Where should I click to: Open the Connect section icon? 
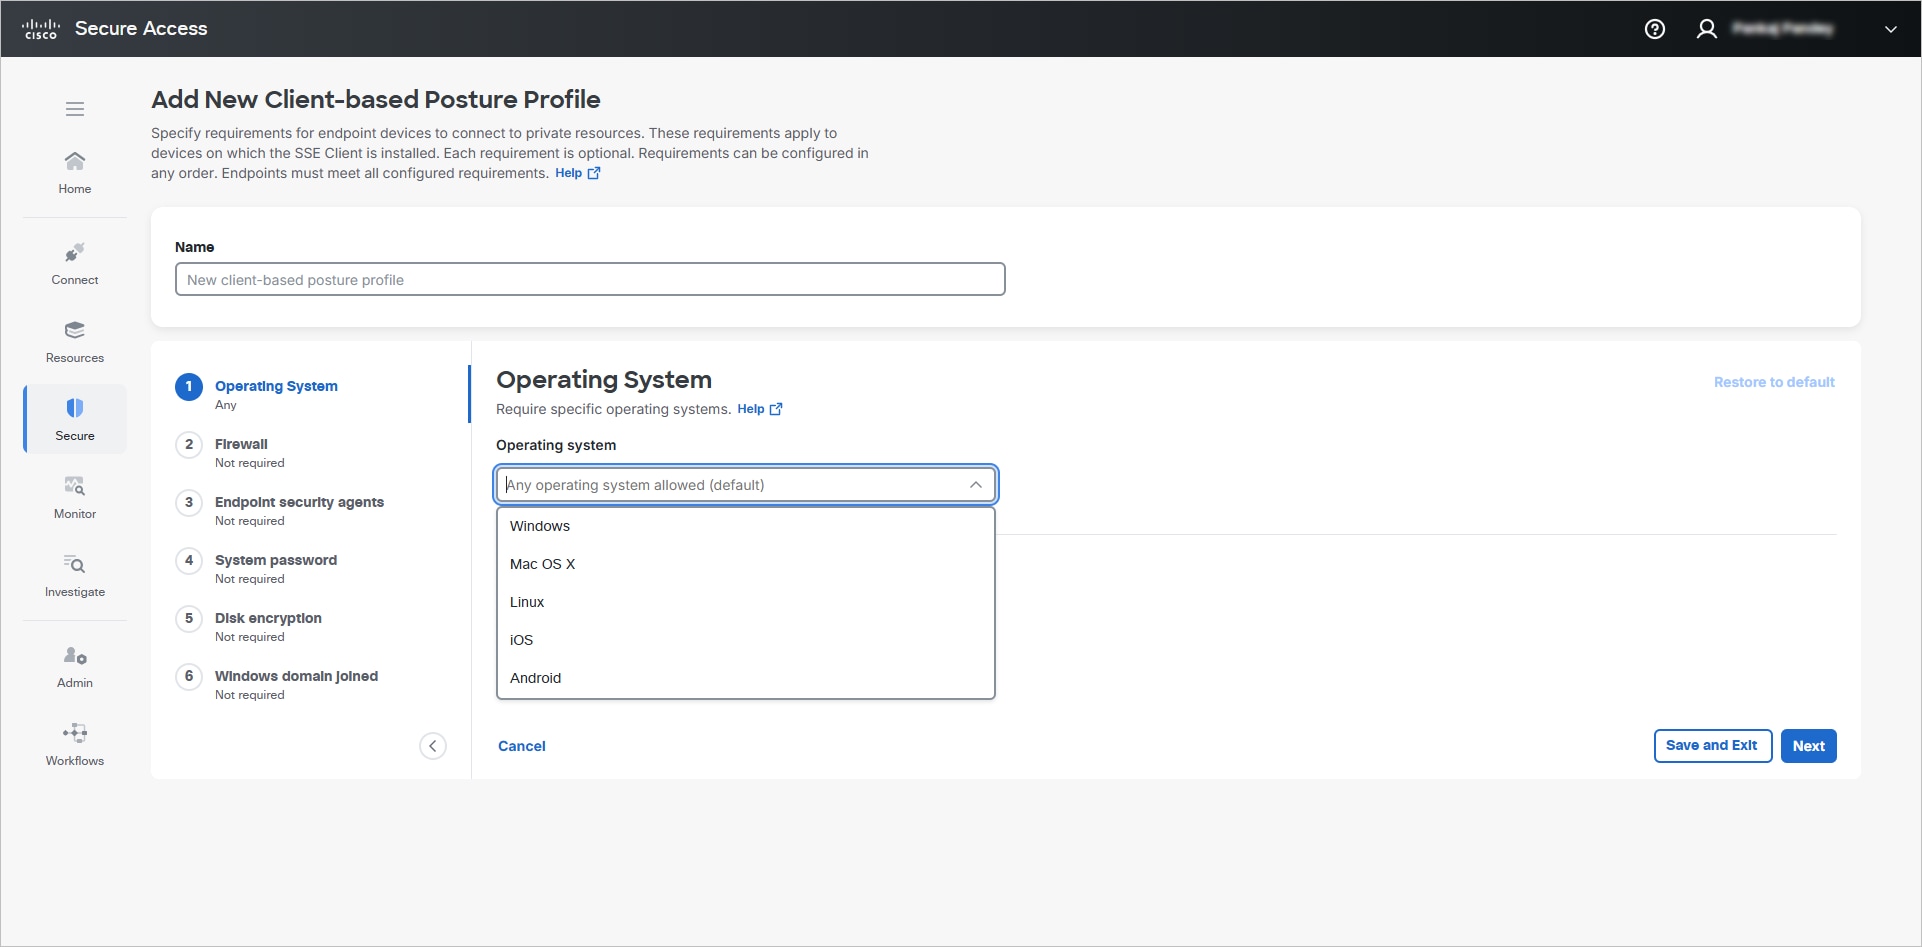coord(75,252)
